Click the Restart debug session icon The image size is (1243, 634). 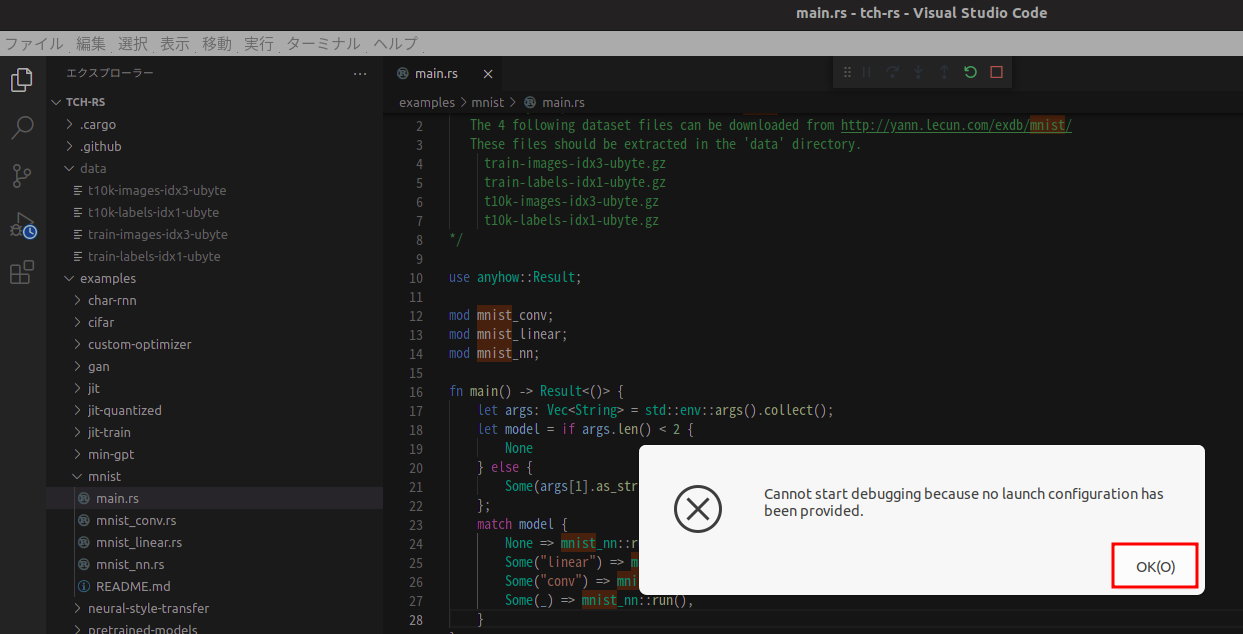tap(969, 72)
